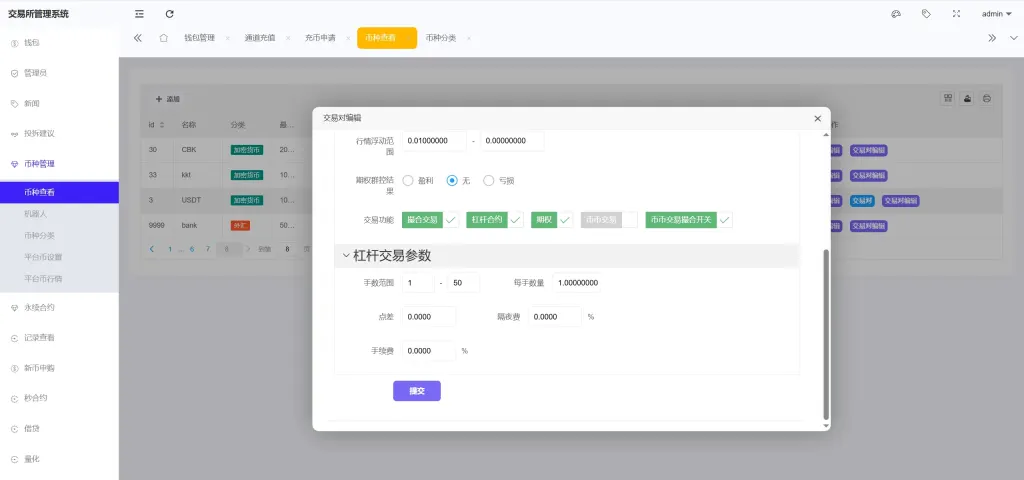This screenshot has width=1024, height=480.
Task: Click the 手数范围 maximum input 50
Action: [x=464, y=283]
